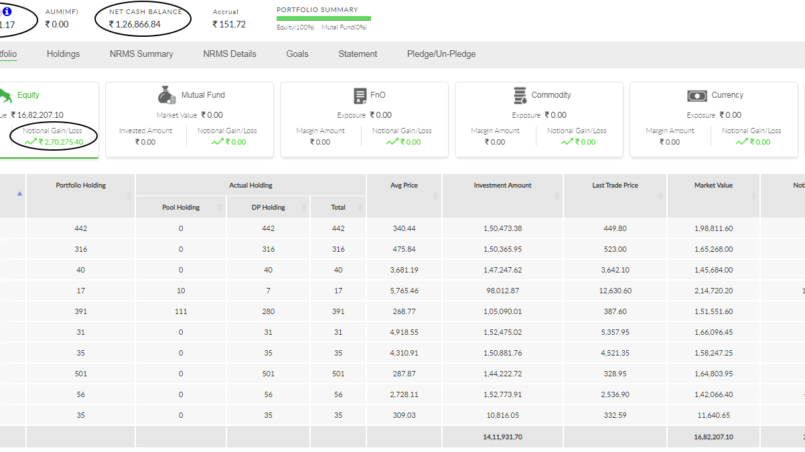Select the Commodity card
Screen dimensions: 805x452
(539, 119)
